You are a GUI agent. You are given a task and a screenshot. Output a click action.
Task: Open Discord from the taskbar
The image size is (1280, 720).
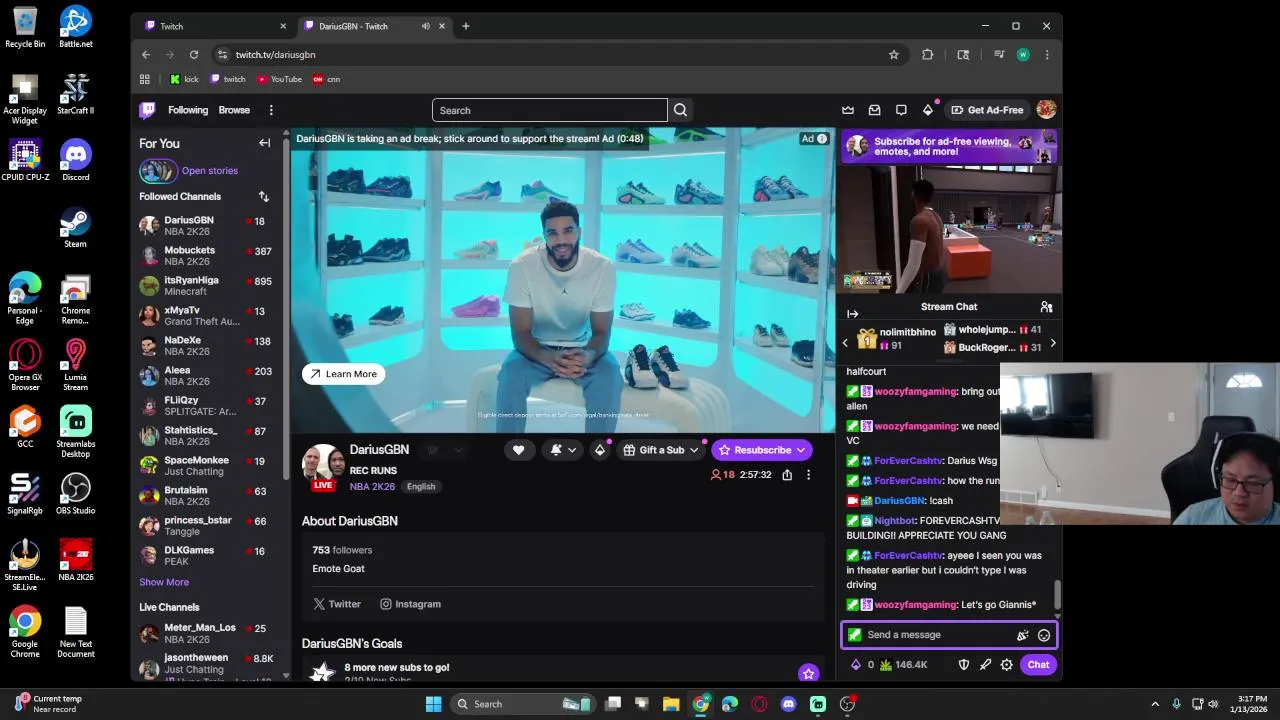coord(789,704)
